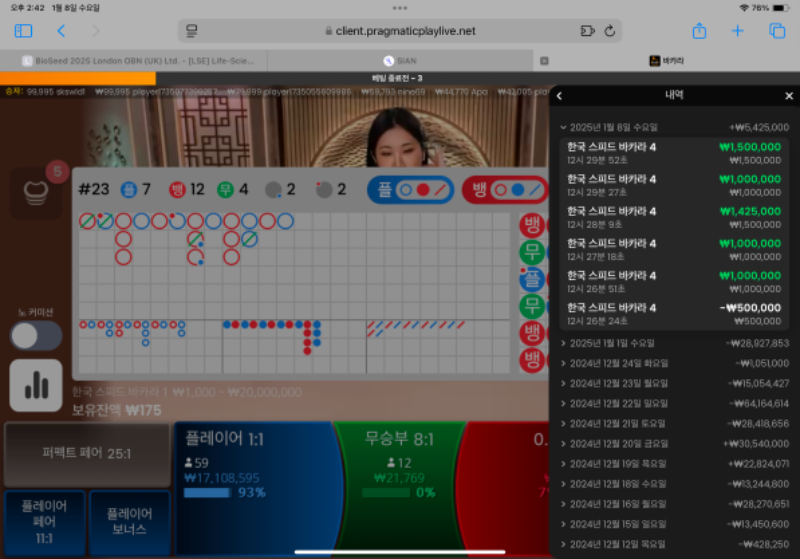Open the 12:29:52 round with ₩1,500,000
Viewport: 800px width, 559px height.
[674, 153]
